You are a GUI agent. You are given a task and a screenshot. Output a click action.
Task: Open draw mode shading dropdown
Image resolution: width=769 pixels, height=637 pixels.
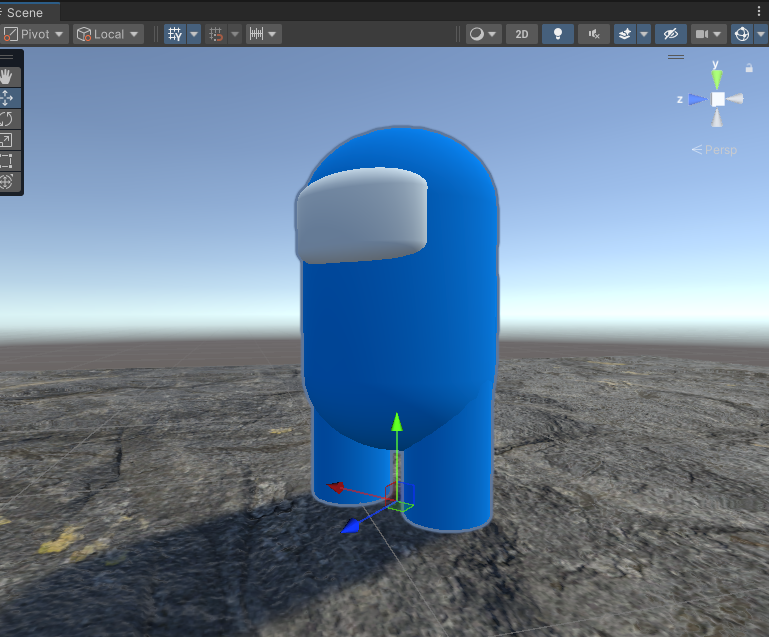[x=483, y=34]
